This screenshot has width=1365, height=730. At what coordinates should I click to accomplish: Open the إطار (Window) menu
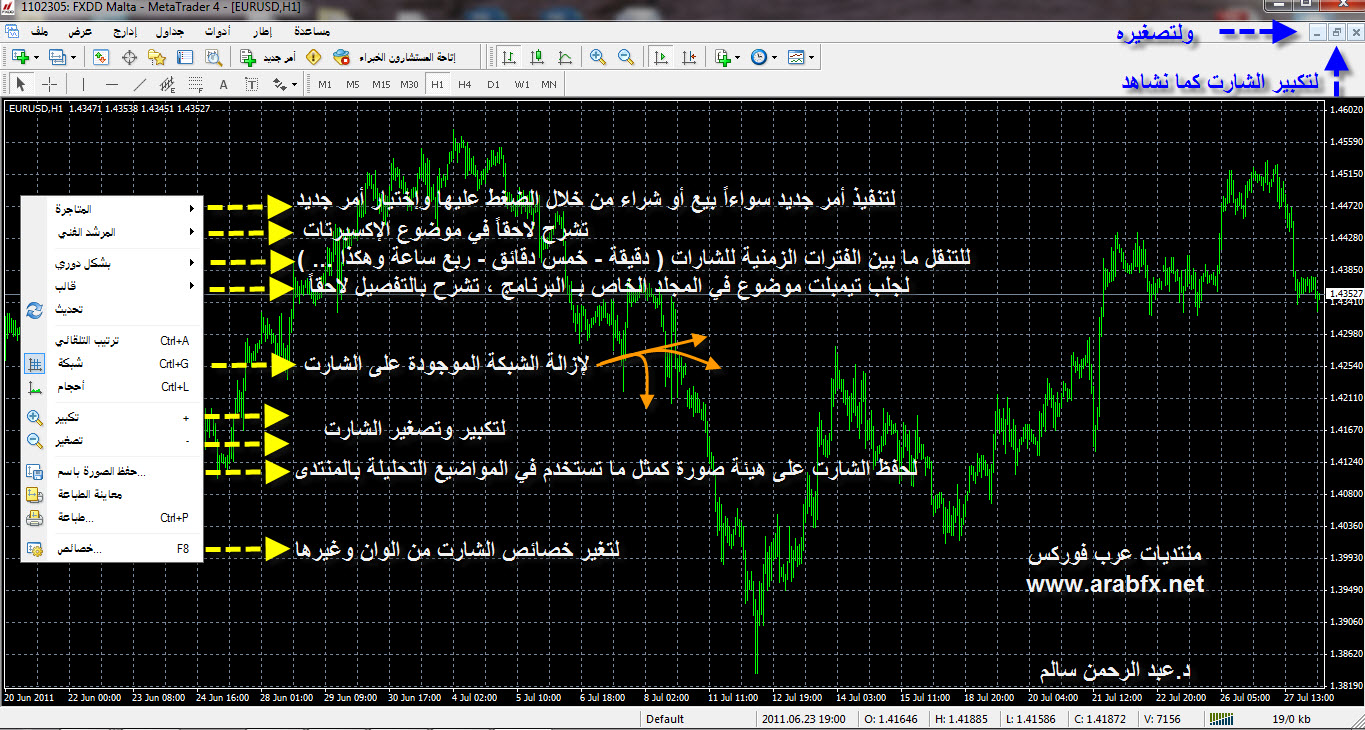263,31
